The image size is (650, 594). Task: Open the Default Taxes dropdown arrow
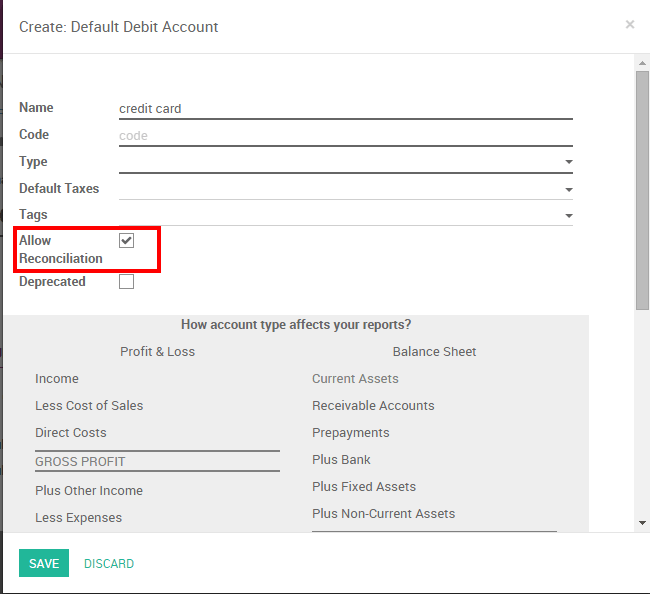click(568, 189)
